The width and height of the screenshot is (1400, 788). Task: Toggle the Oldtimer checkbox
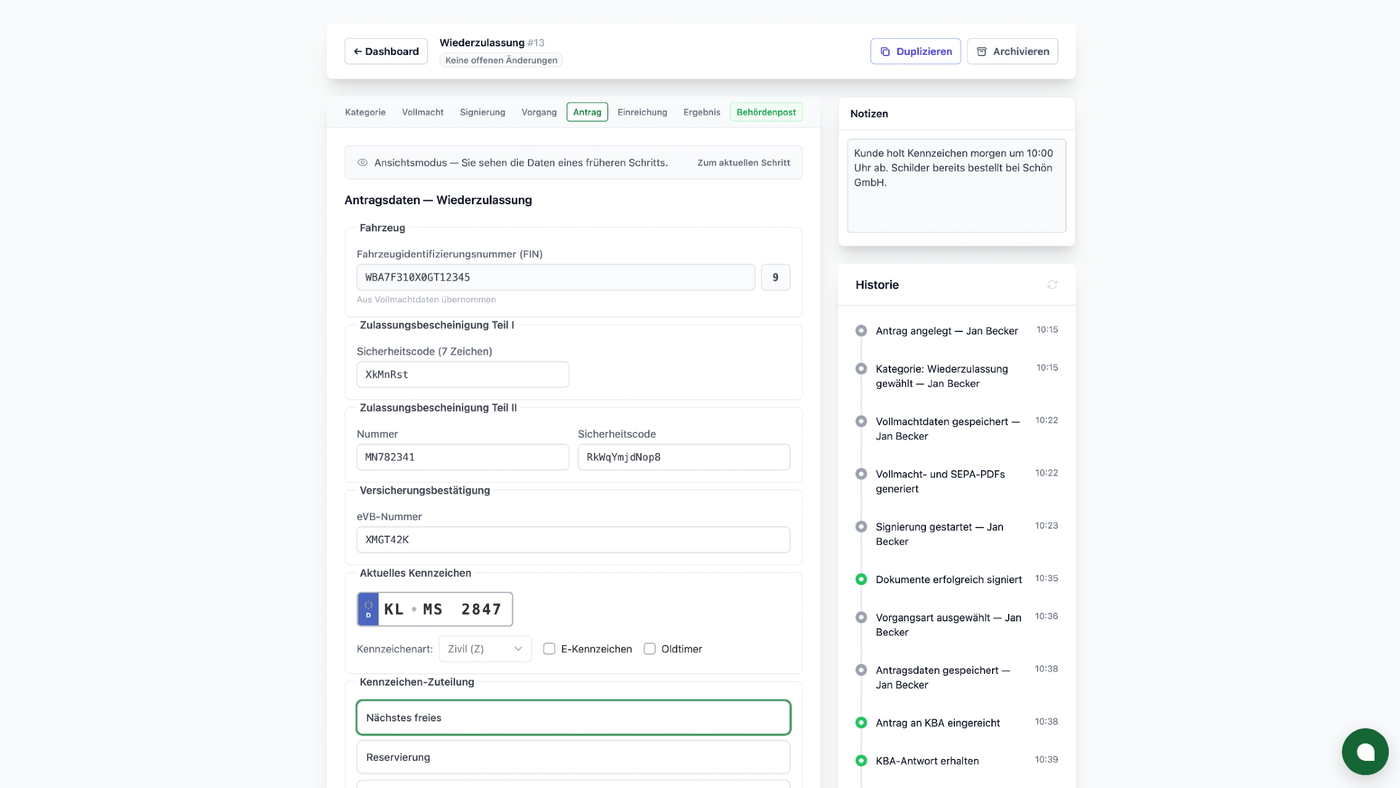pos(649,649)
